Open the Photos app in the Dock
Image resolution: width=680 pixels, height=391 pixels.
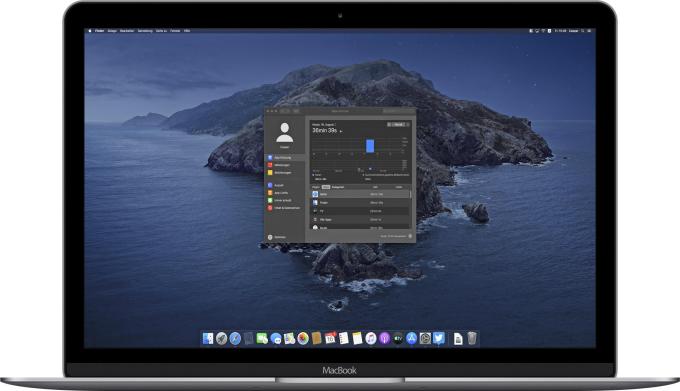(303, 338)
